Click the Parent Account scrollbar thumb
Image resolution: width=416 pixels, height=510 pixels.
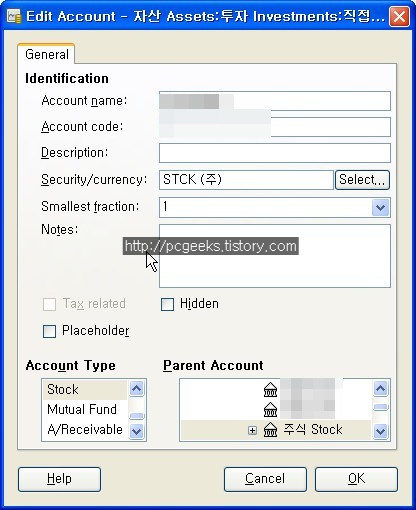(380, 407)
